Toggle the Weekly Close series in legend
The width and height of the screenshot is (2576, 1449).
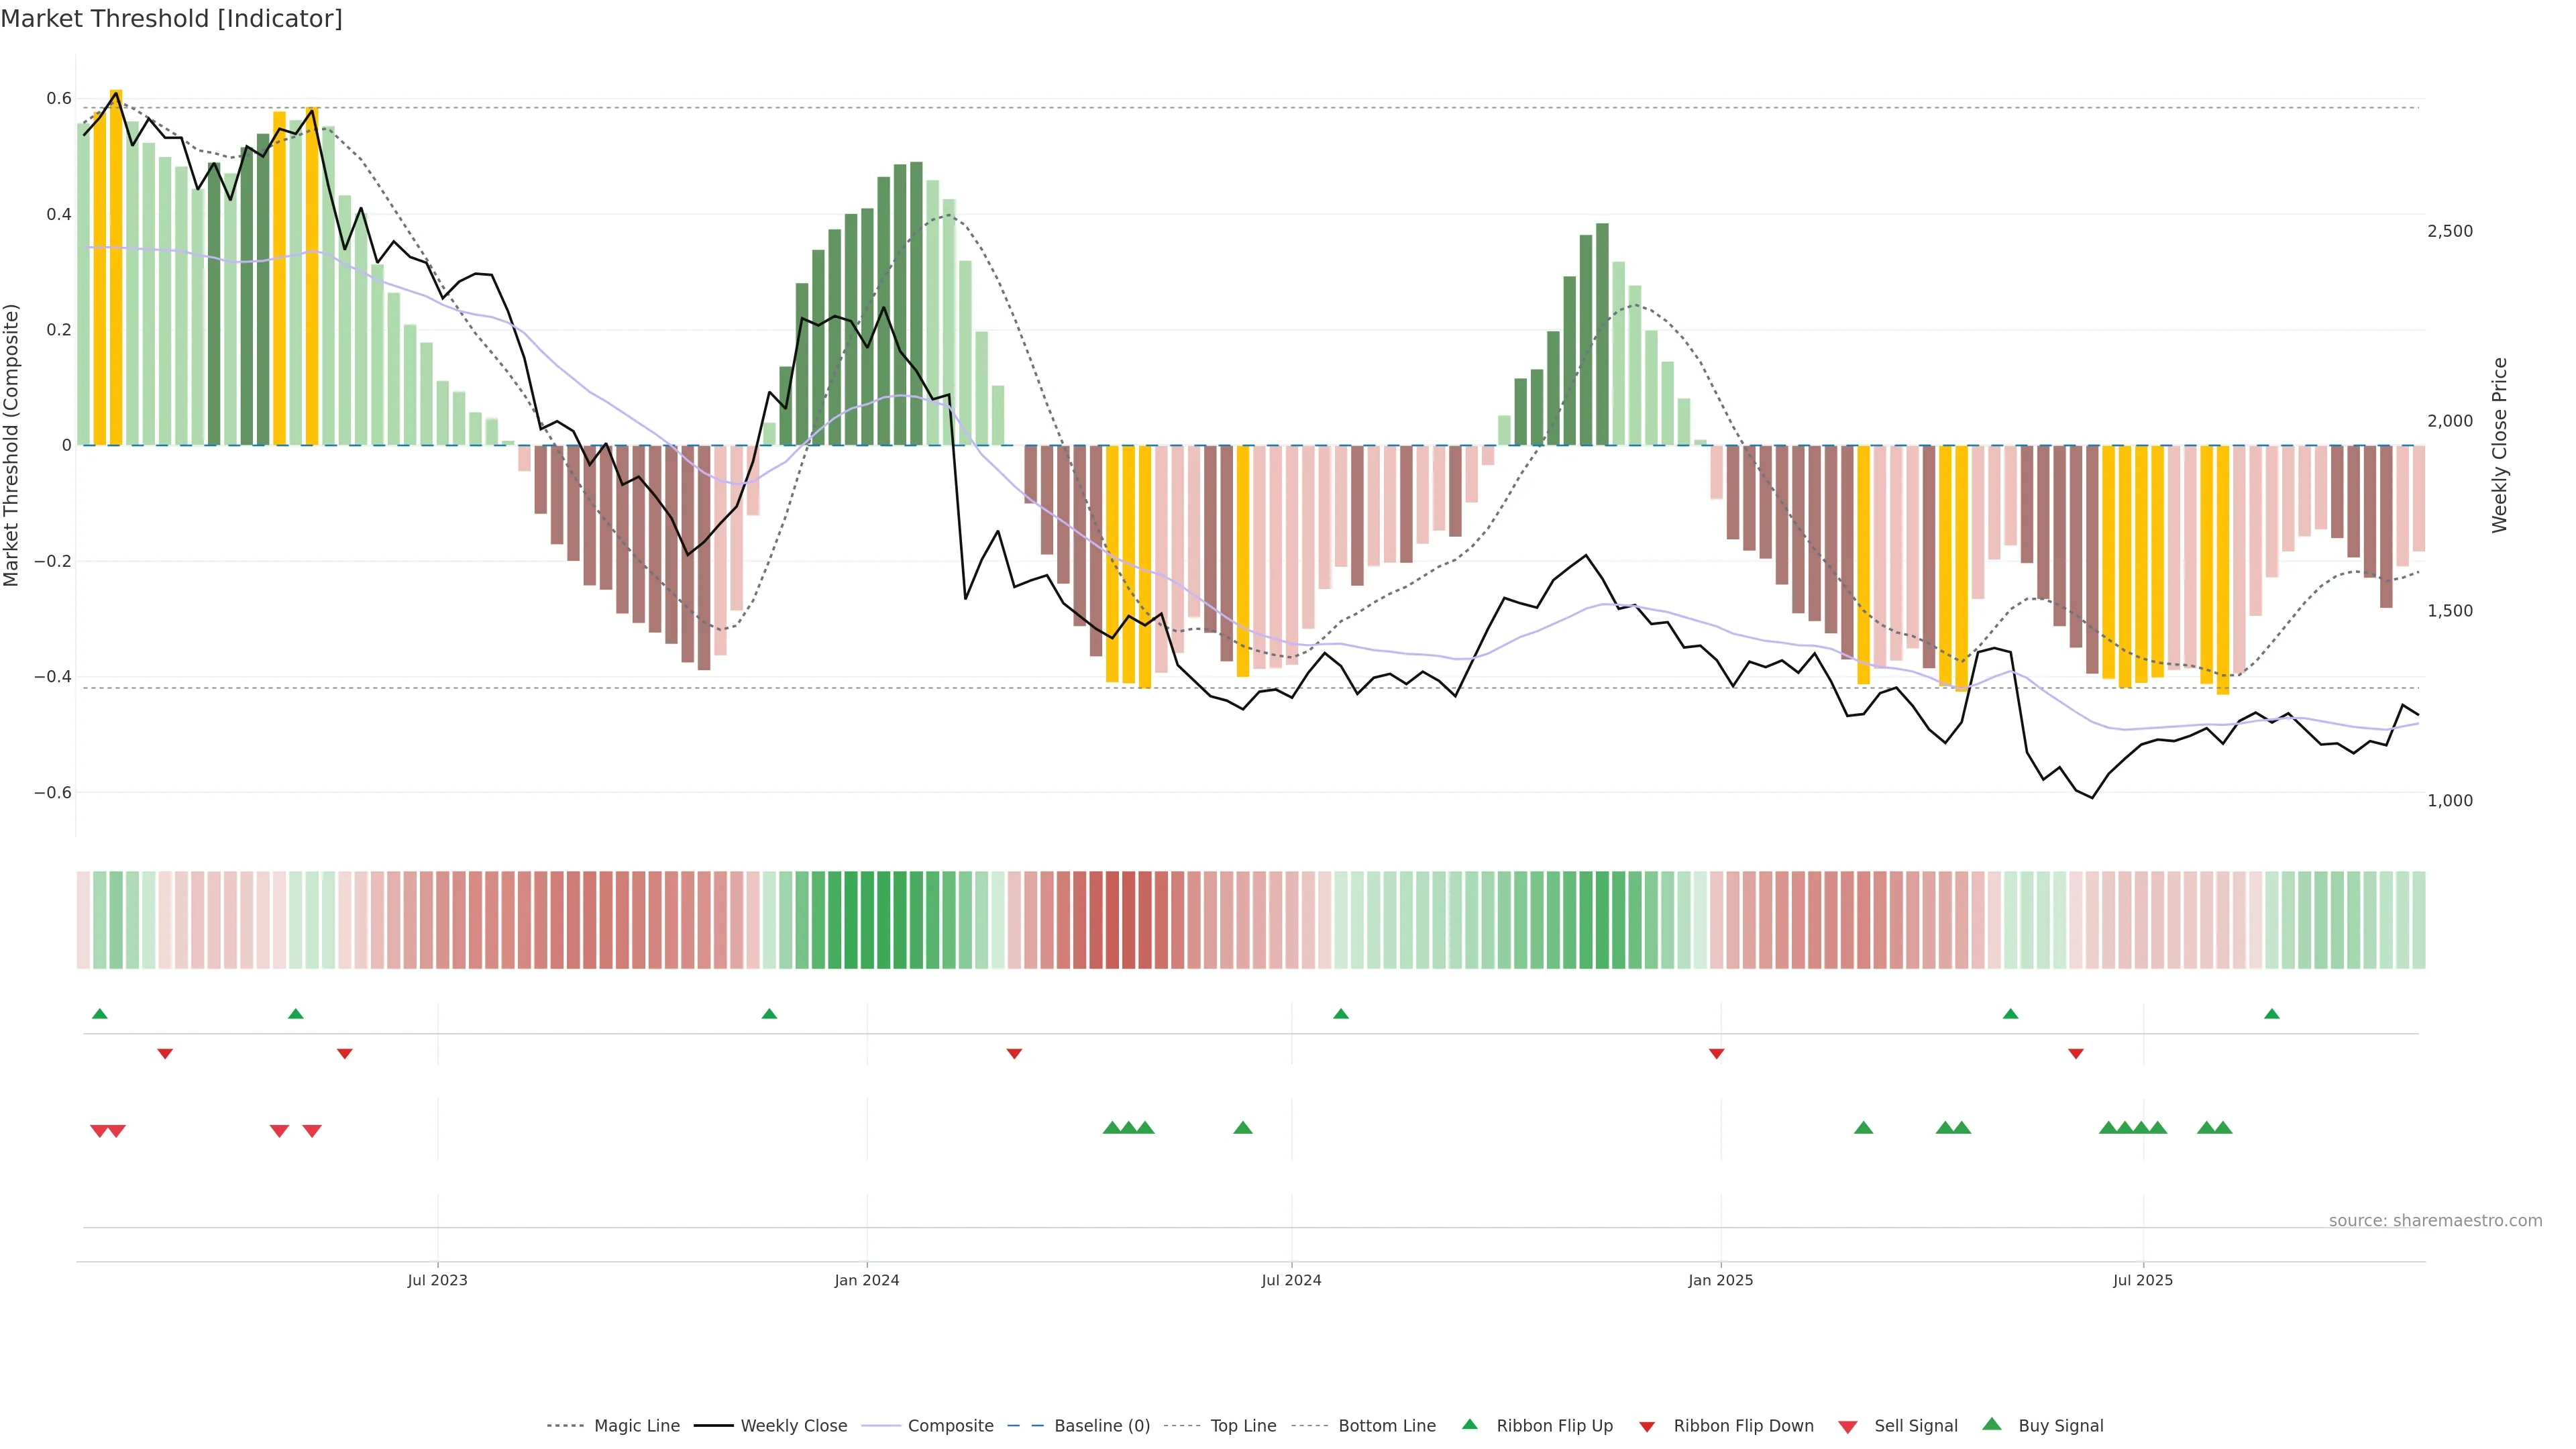(793, 1425)
